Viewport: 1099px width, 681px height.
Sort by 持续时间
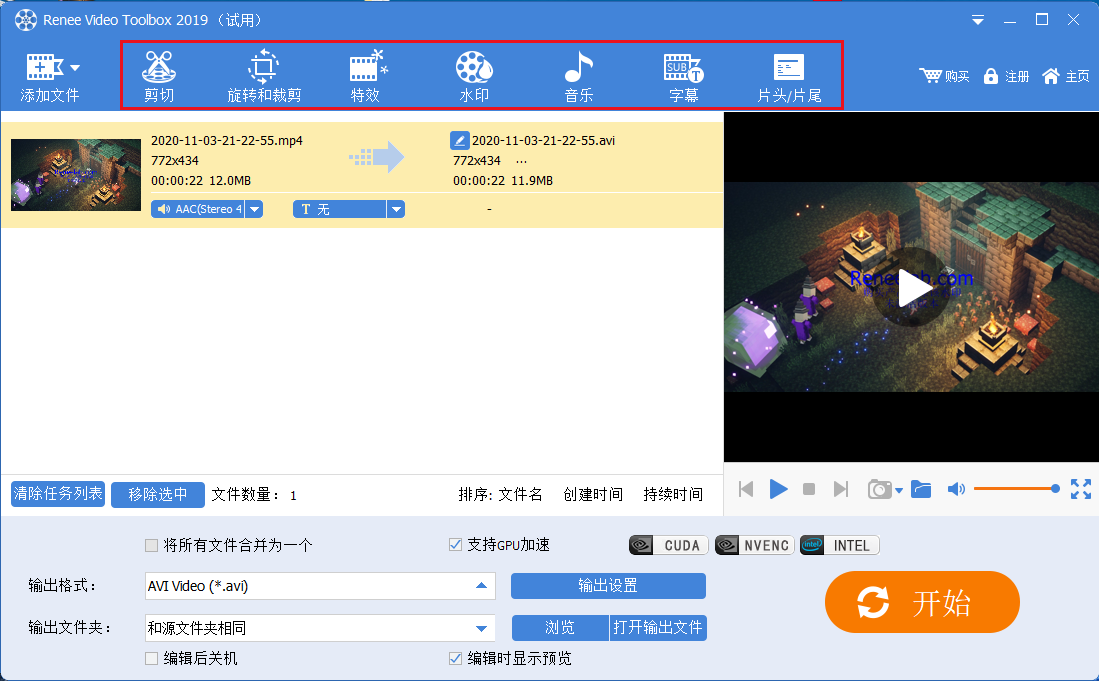(673, 495)
